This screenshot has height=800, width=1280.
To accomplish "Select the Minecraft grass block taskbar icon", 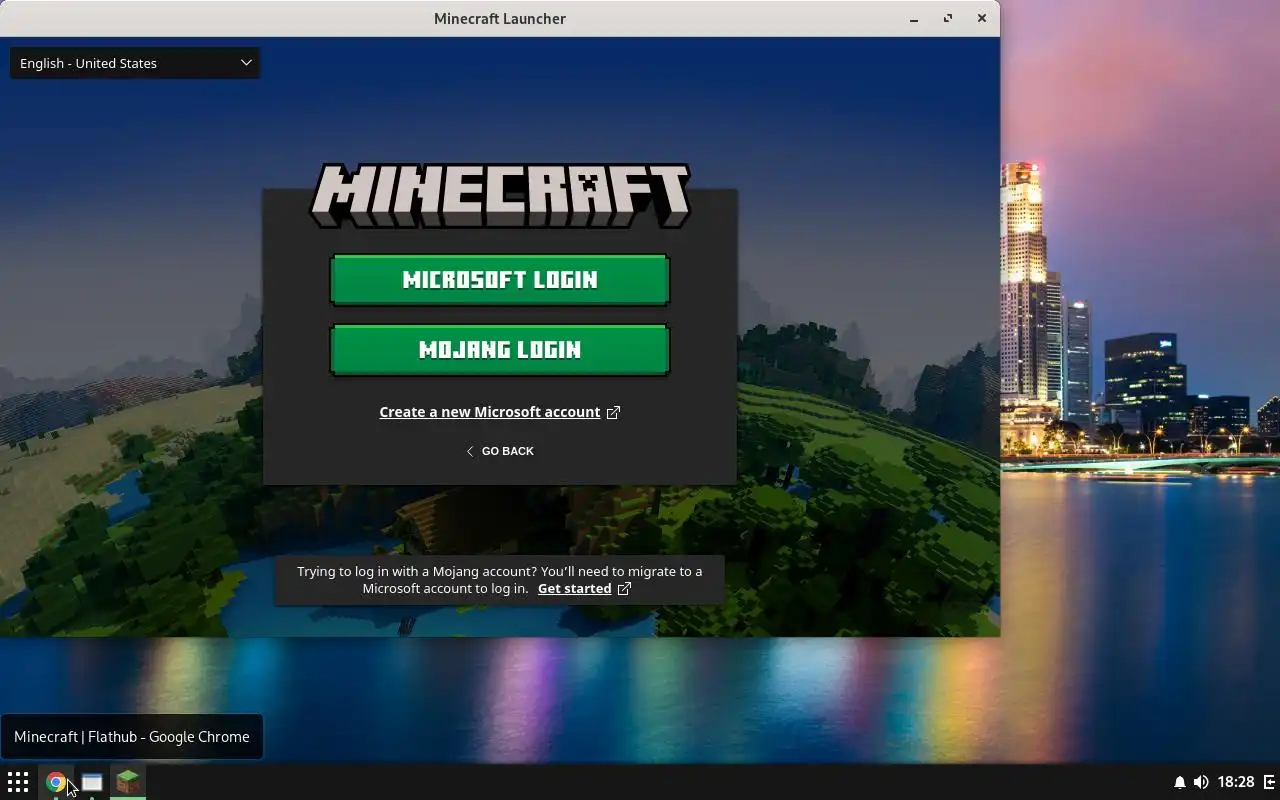I will pyautogui.click(x=128, y=782).
